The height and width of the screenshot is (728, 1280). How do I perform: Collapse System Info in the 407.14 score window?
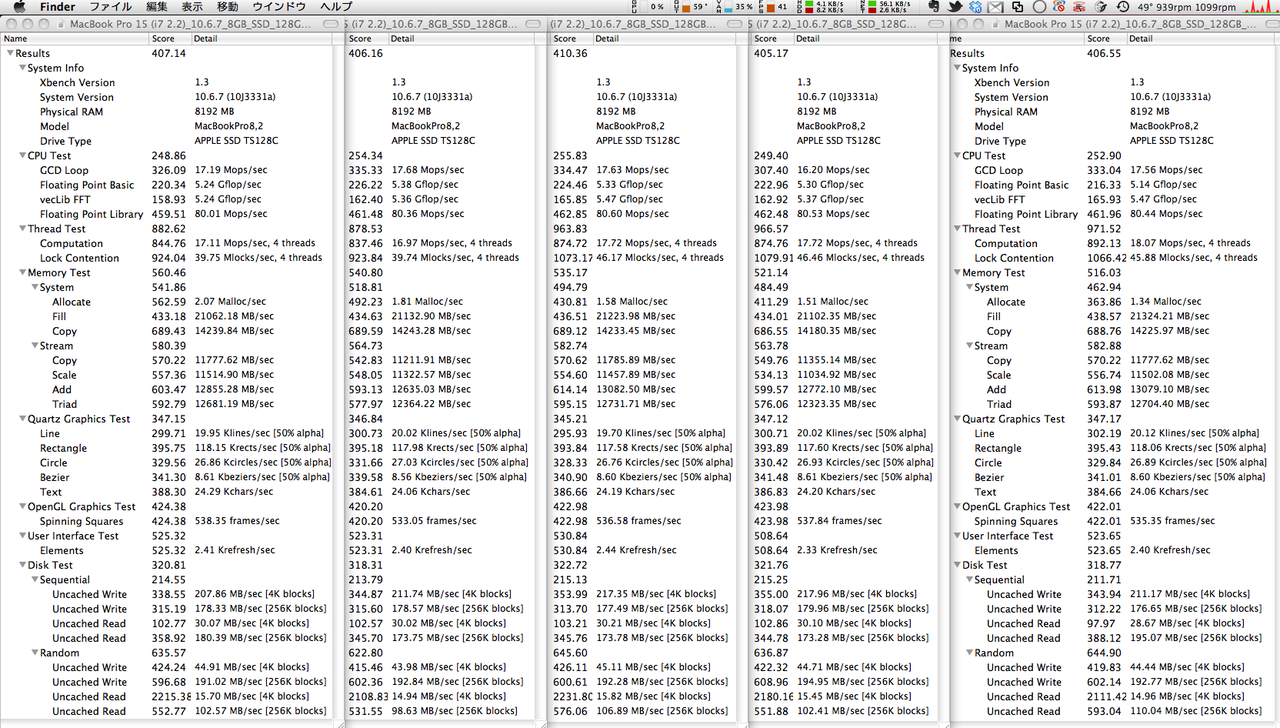(22, 68)
